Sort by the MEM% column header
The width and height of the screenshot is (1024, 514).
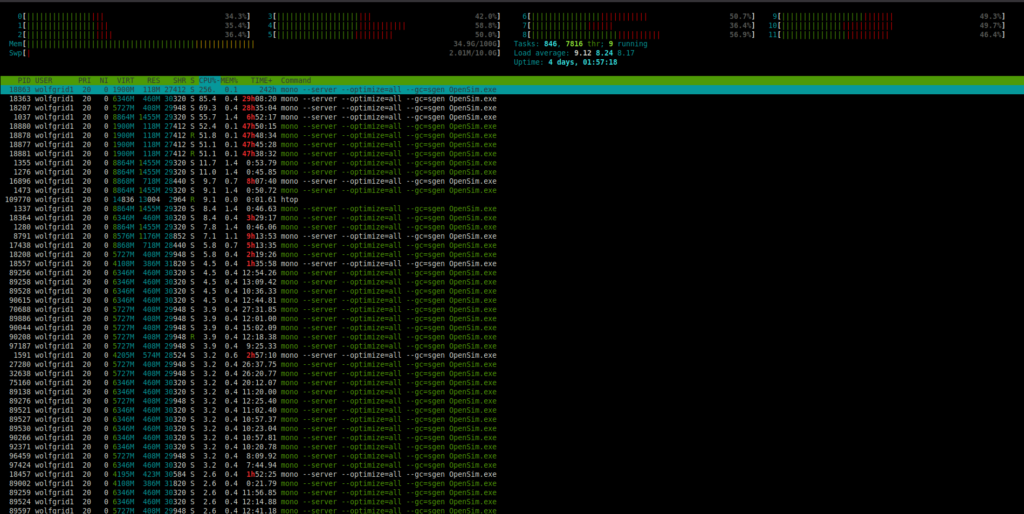click(230, 80)
